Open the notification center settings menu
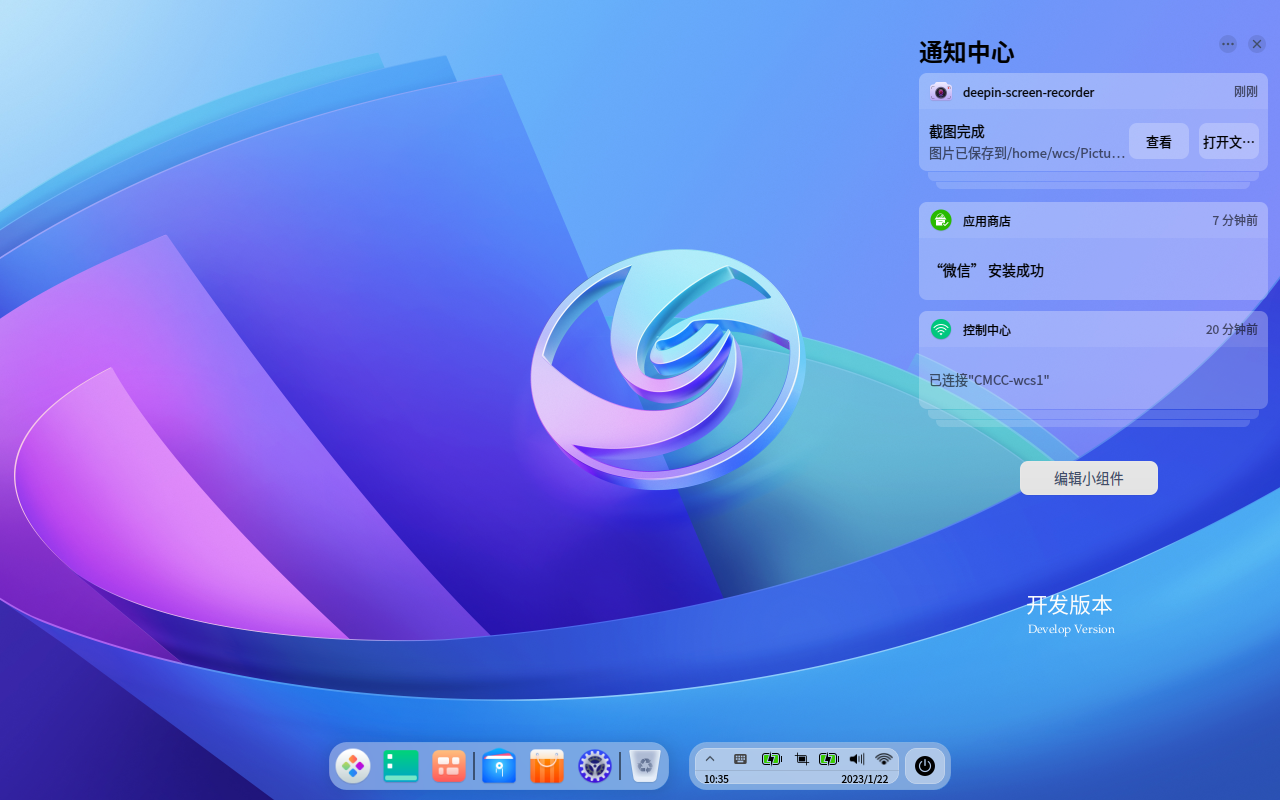Screen dimensions: 1280x800 (x=1228, y=44)
